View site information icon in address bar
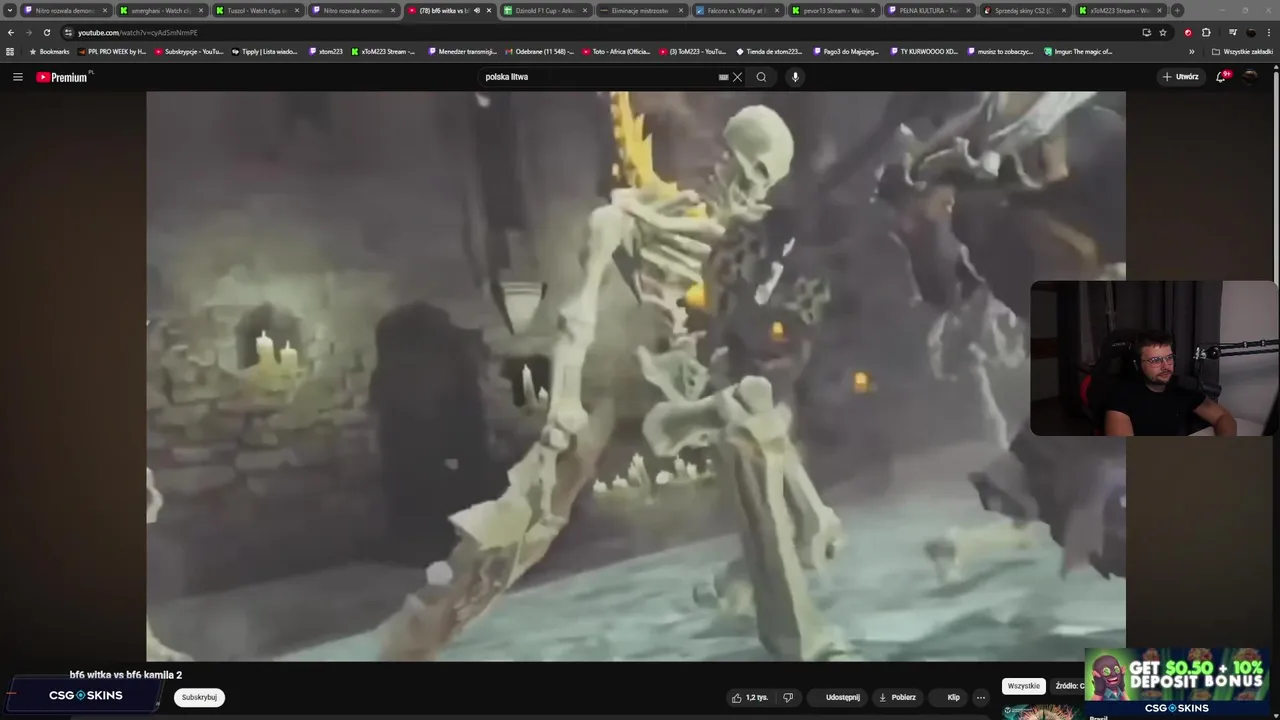 [68, 32]
